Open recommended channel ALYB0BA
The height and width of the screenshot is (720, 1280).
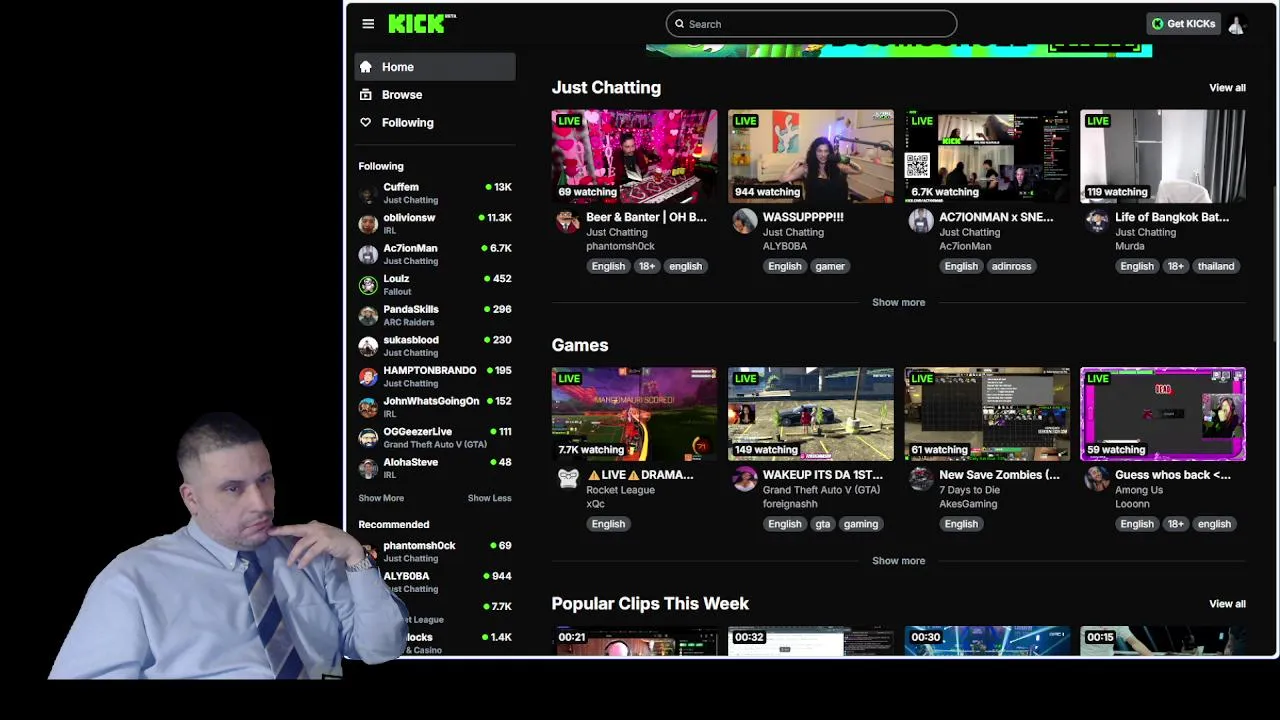click(435, 582)
